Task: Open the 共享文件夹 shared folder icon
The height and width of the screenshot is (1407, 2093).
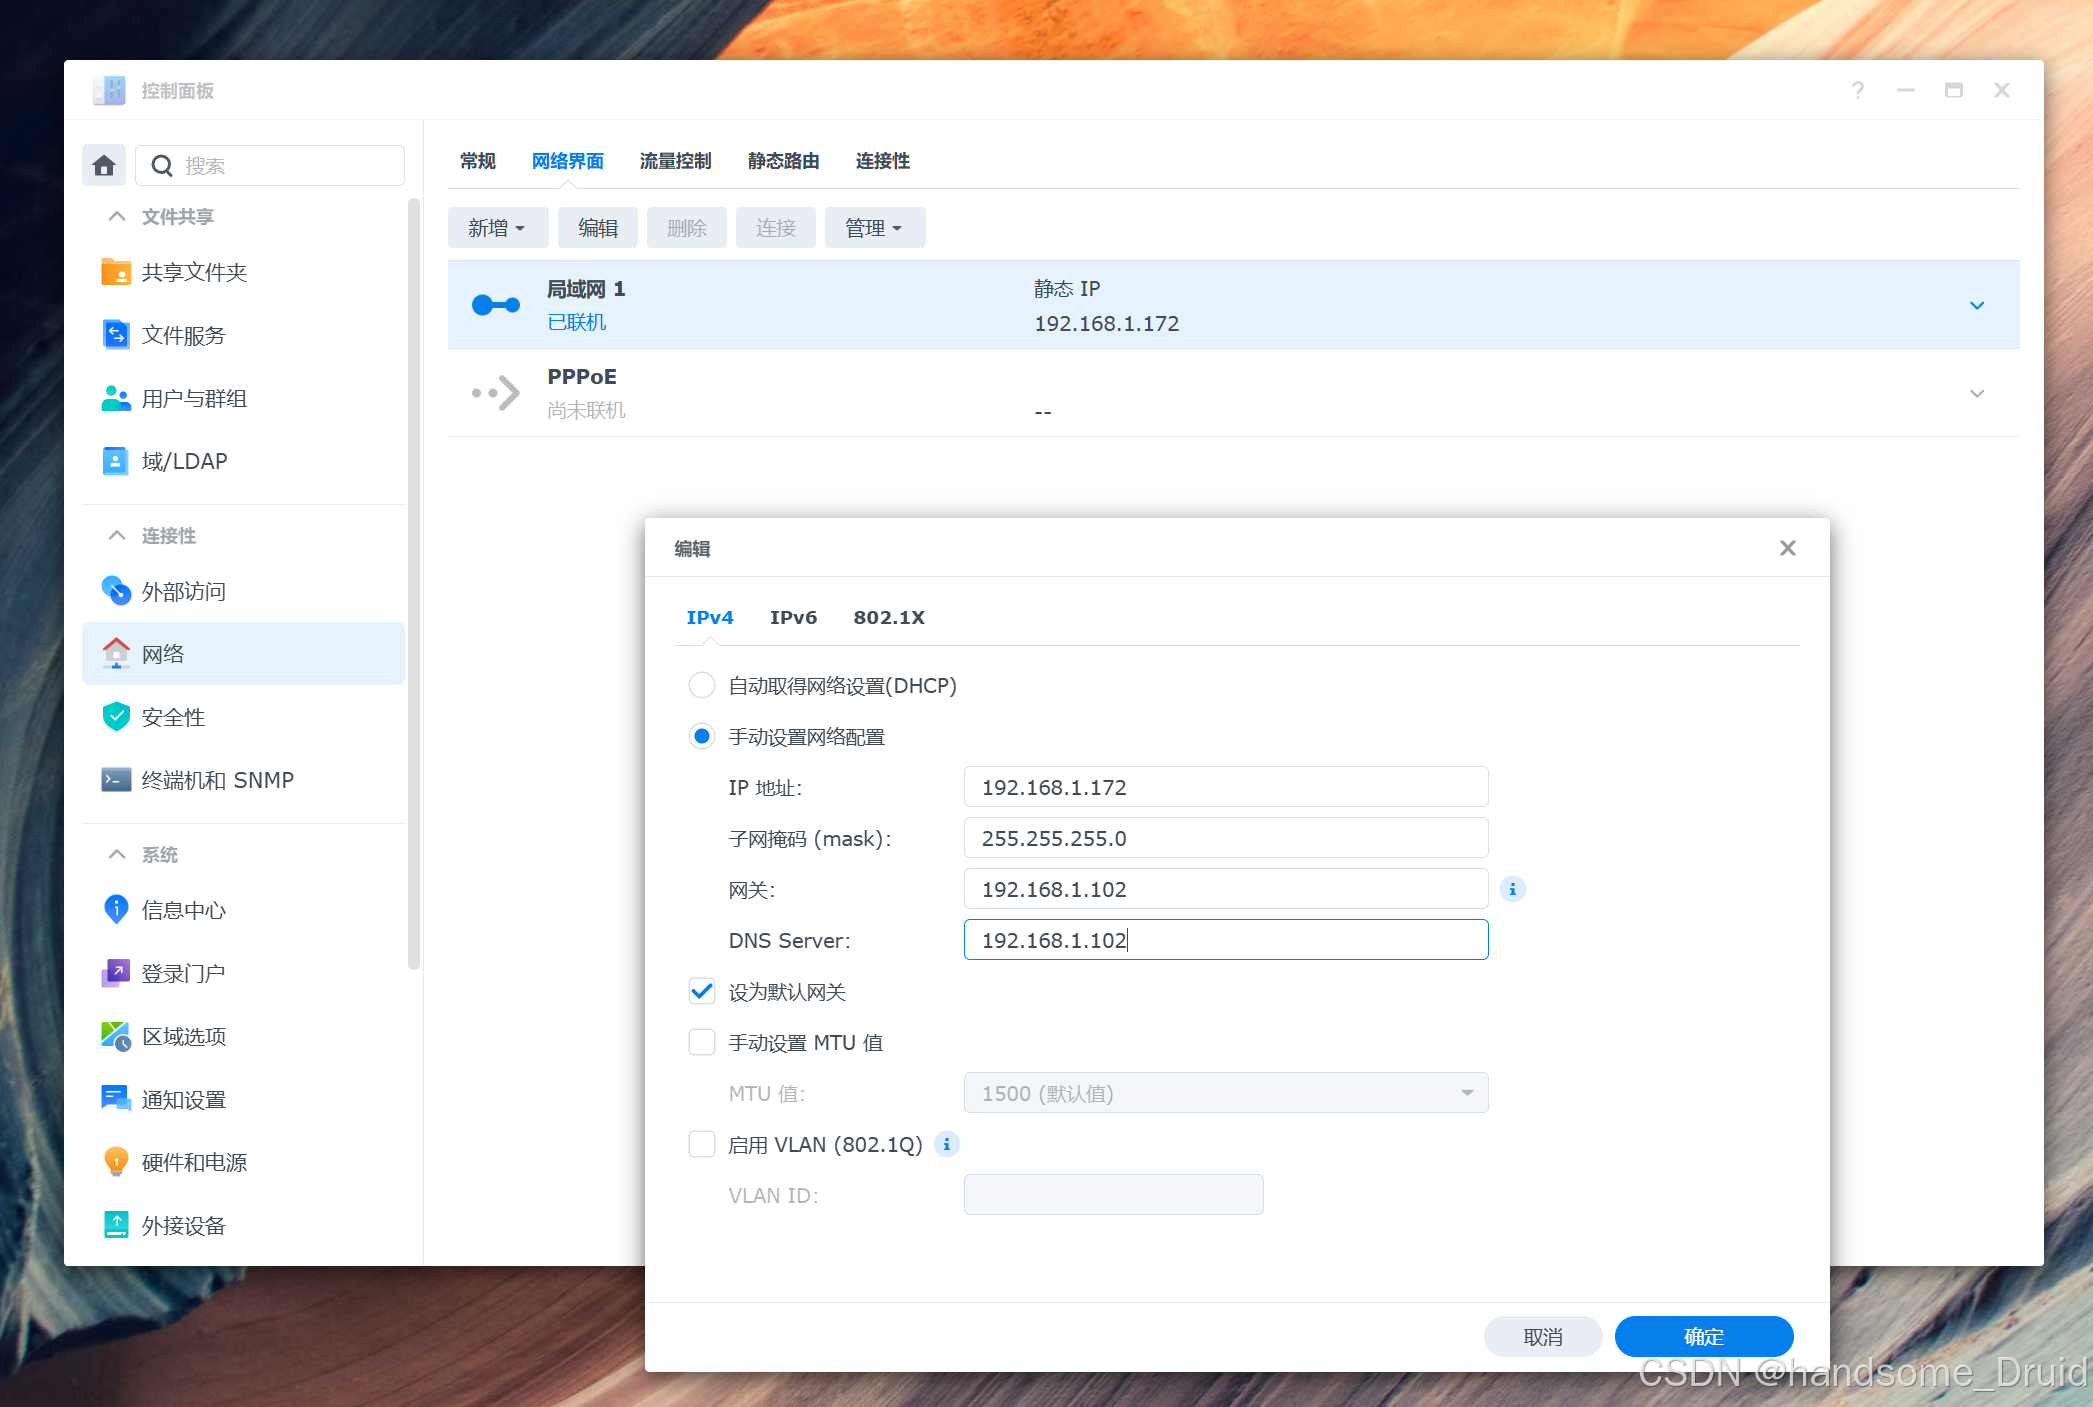Action: tap(116, 272)
